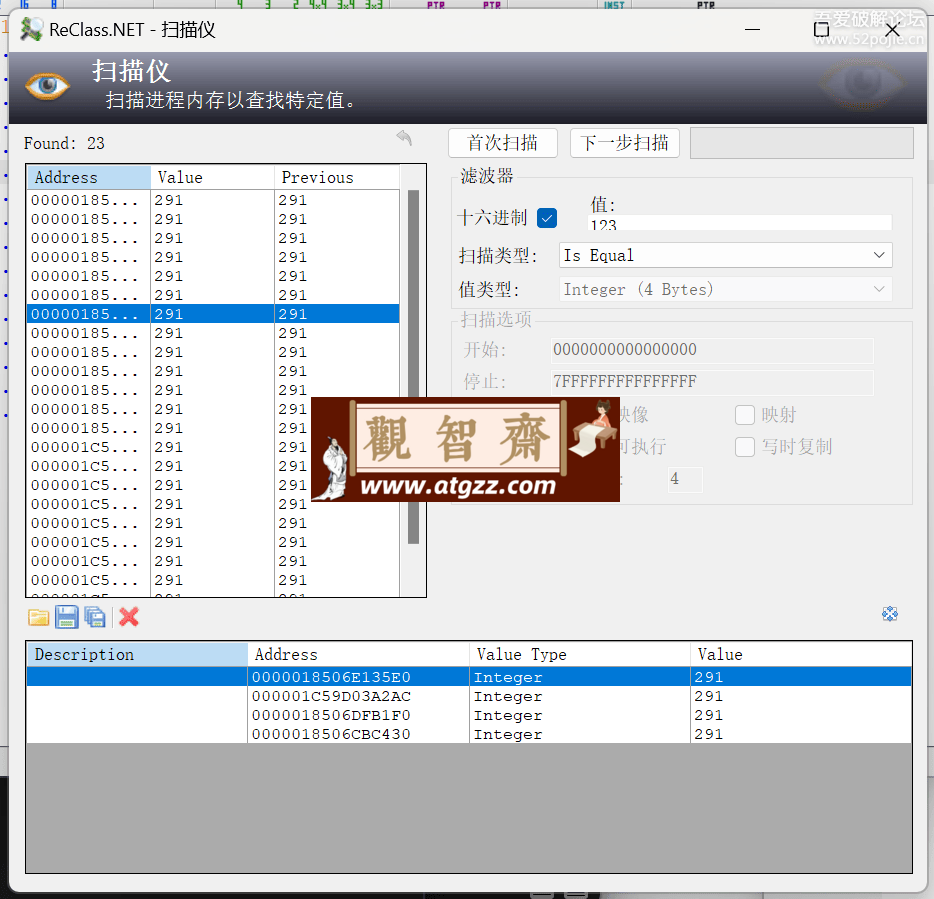Save address records with floppy icon
Screen dimensions: 934x899
[67, 617]
